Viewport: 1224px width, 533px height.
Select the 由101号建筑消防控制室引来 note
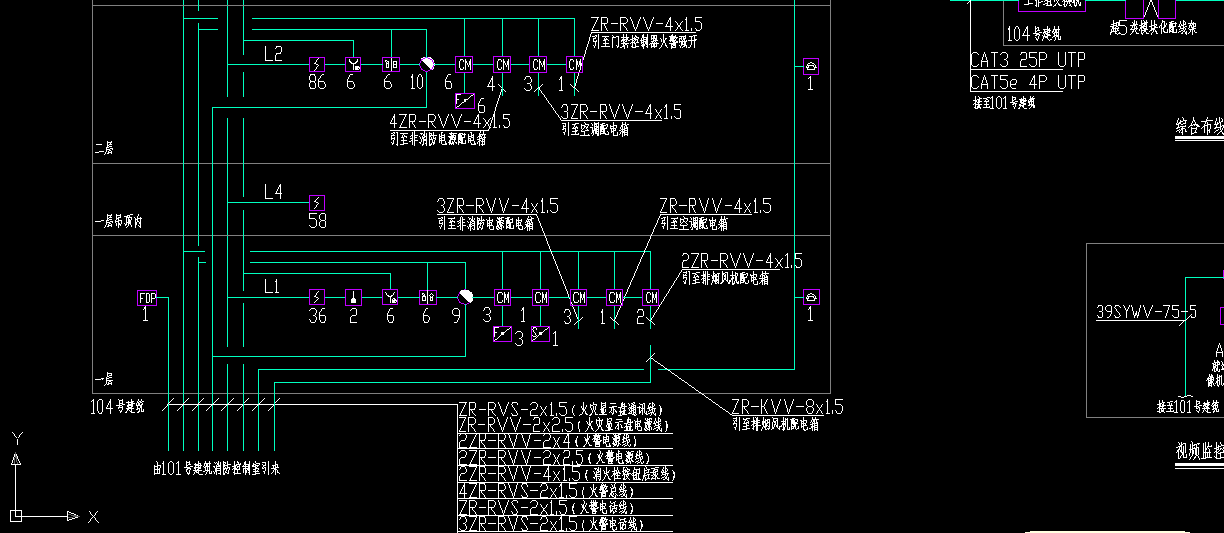[216, 467]
